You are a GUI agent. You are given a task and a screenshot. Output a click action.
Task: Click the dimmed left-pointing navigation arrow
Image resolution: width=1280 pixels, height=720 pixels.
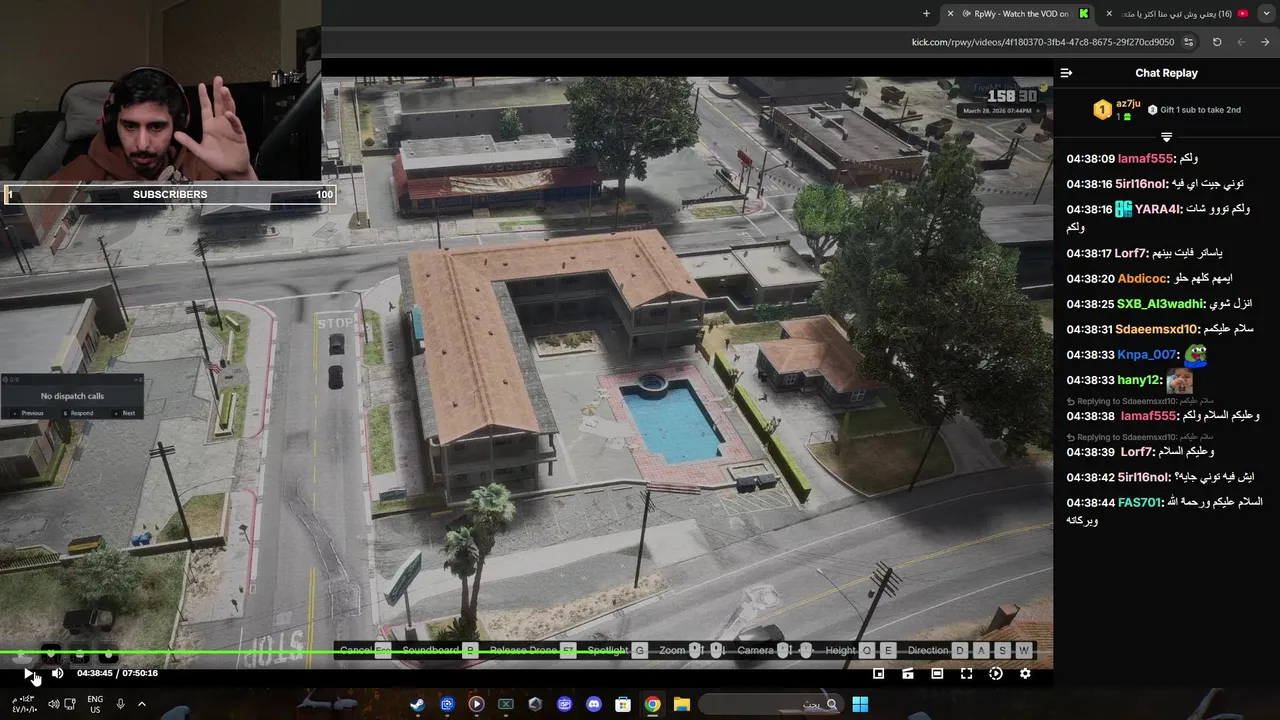pos(1241,42)
